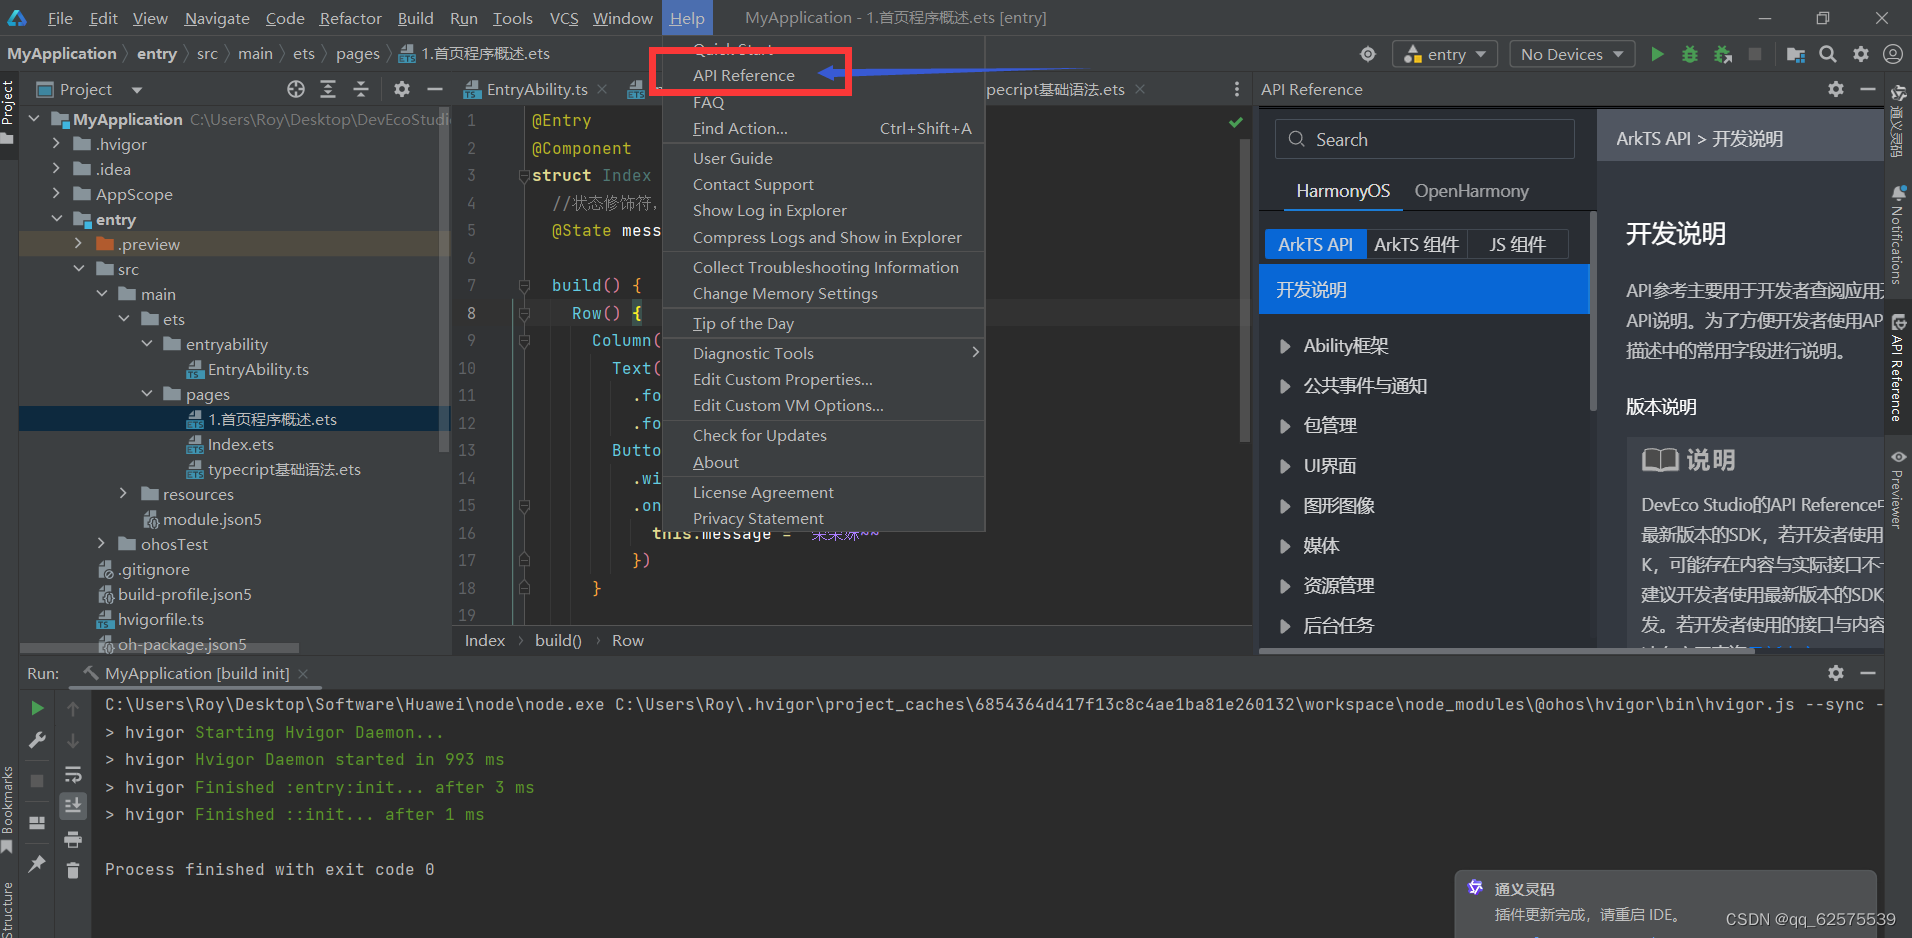
Task: Click API category list vertical scrollbar
Action: click(x=1593, y=310)
